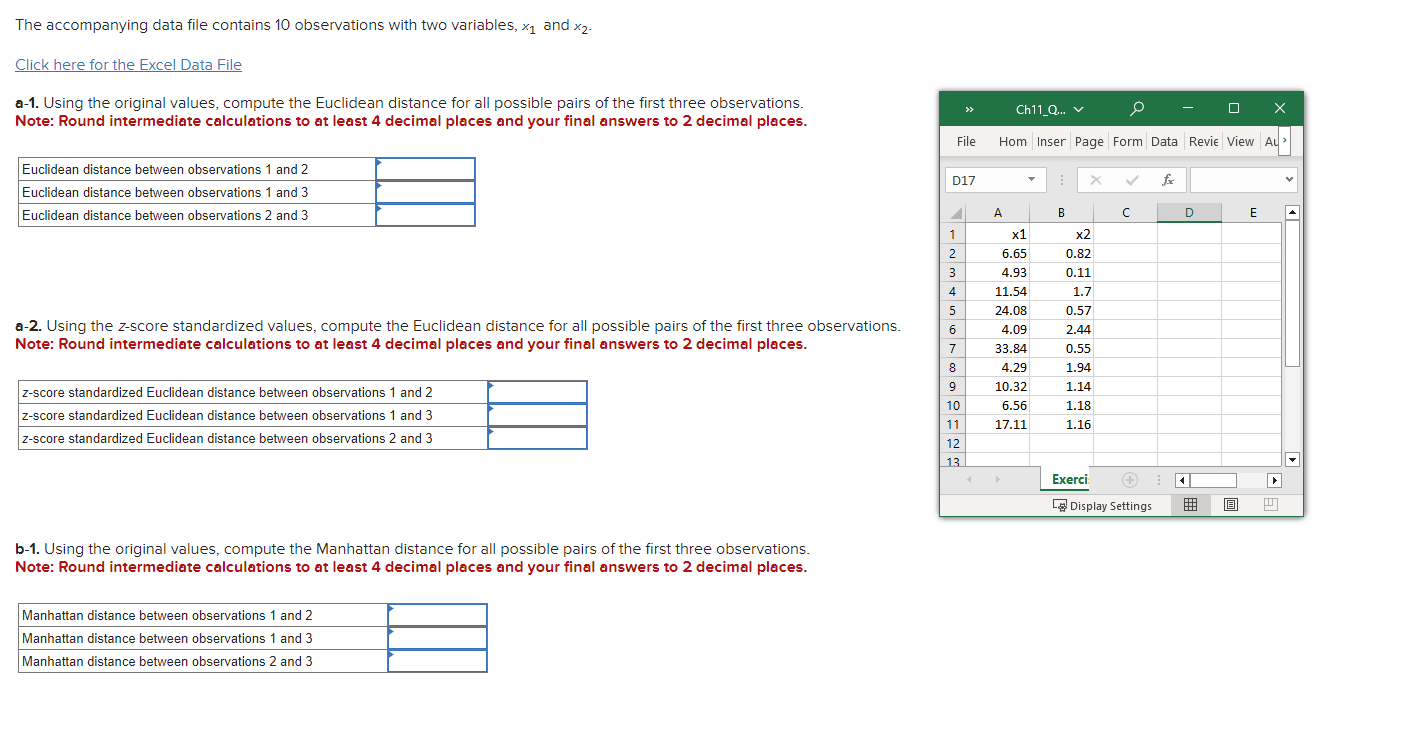Switch to Normal view in the status bar
This screenshot has width=1415, height=734.
[x=1190, y=505]
